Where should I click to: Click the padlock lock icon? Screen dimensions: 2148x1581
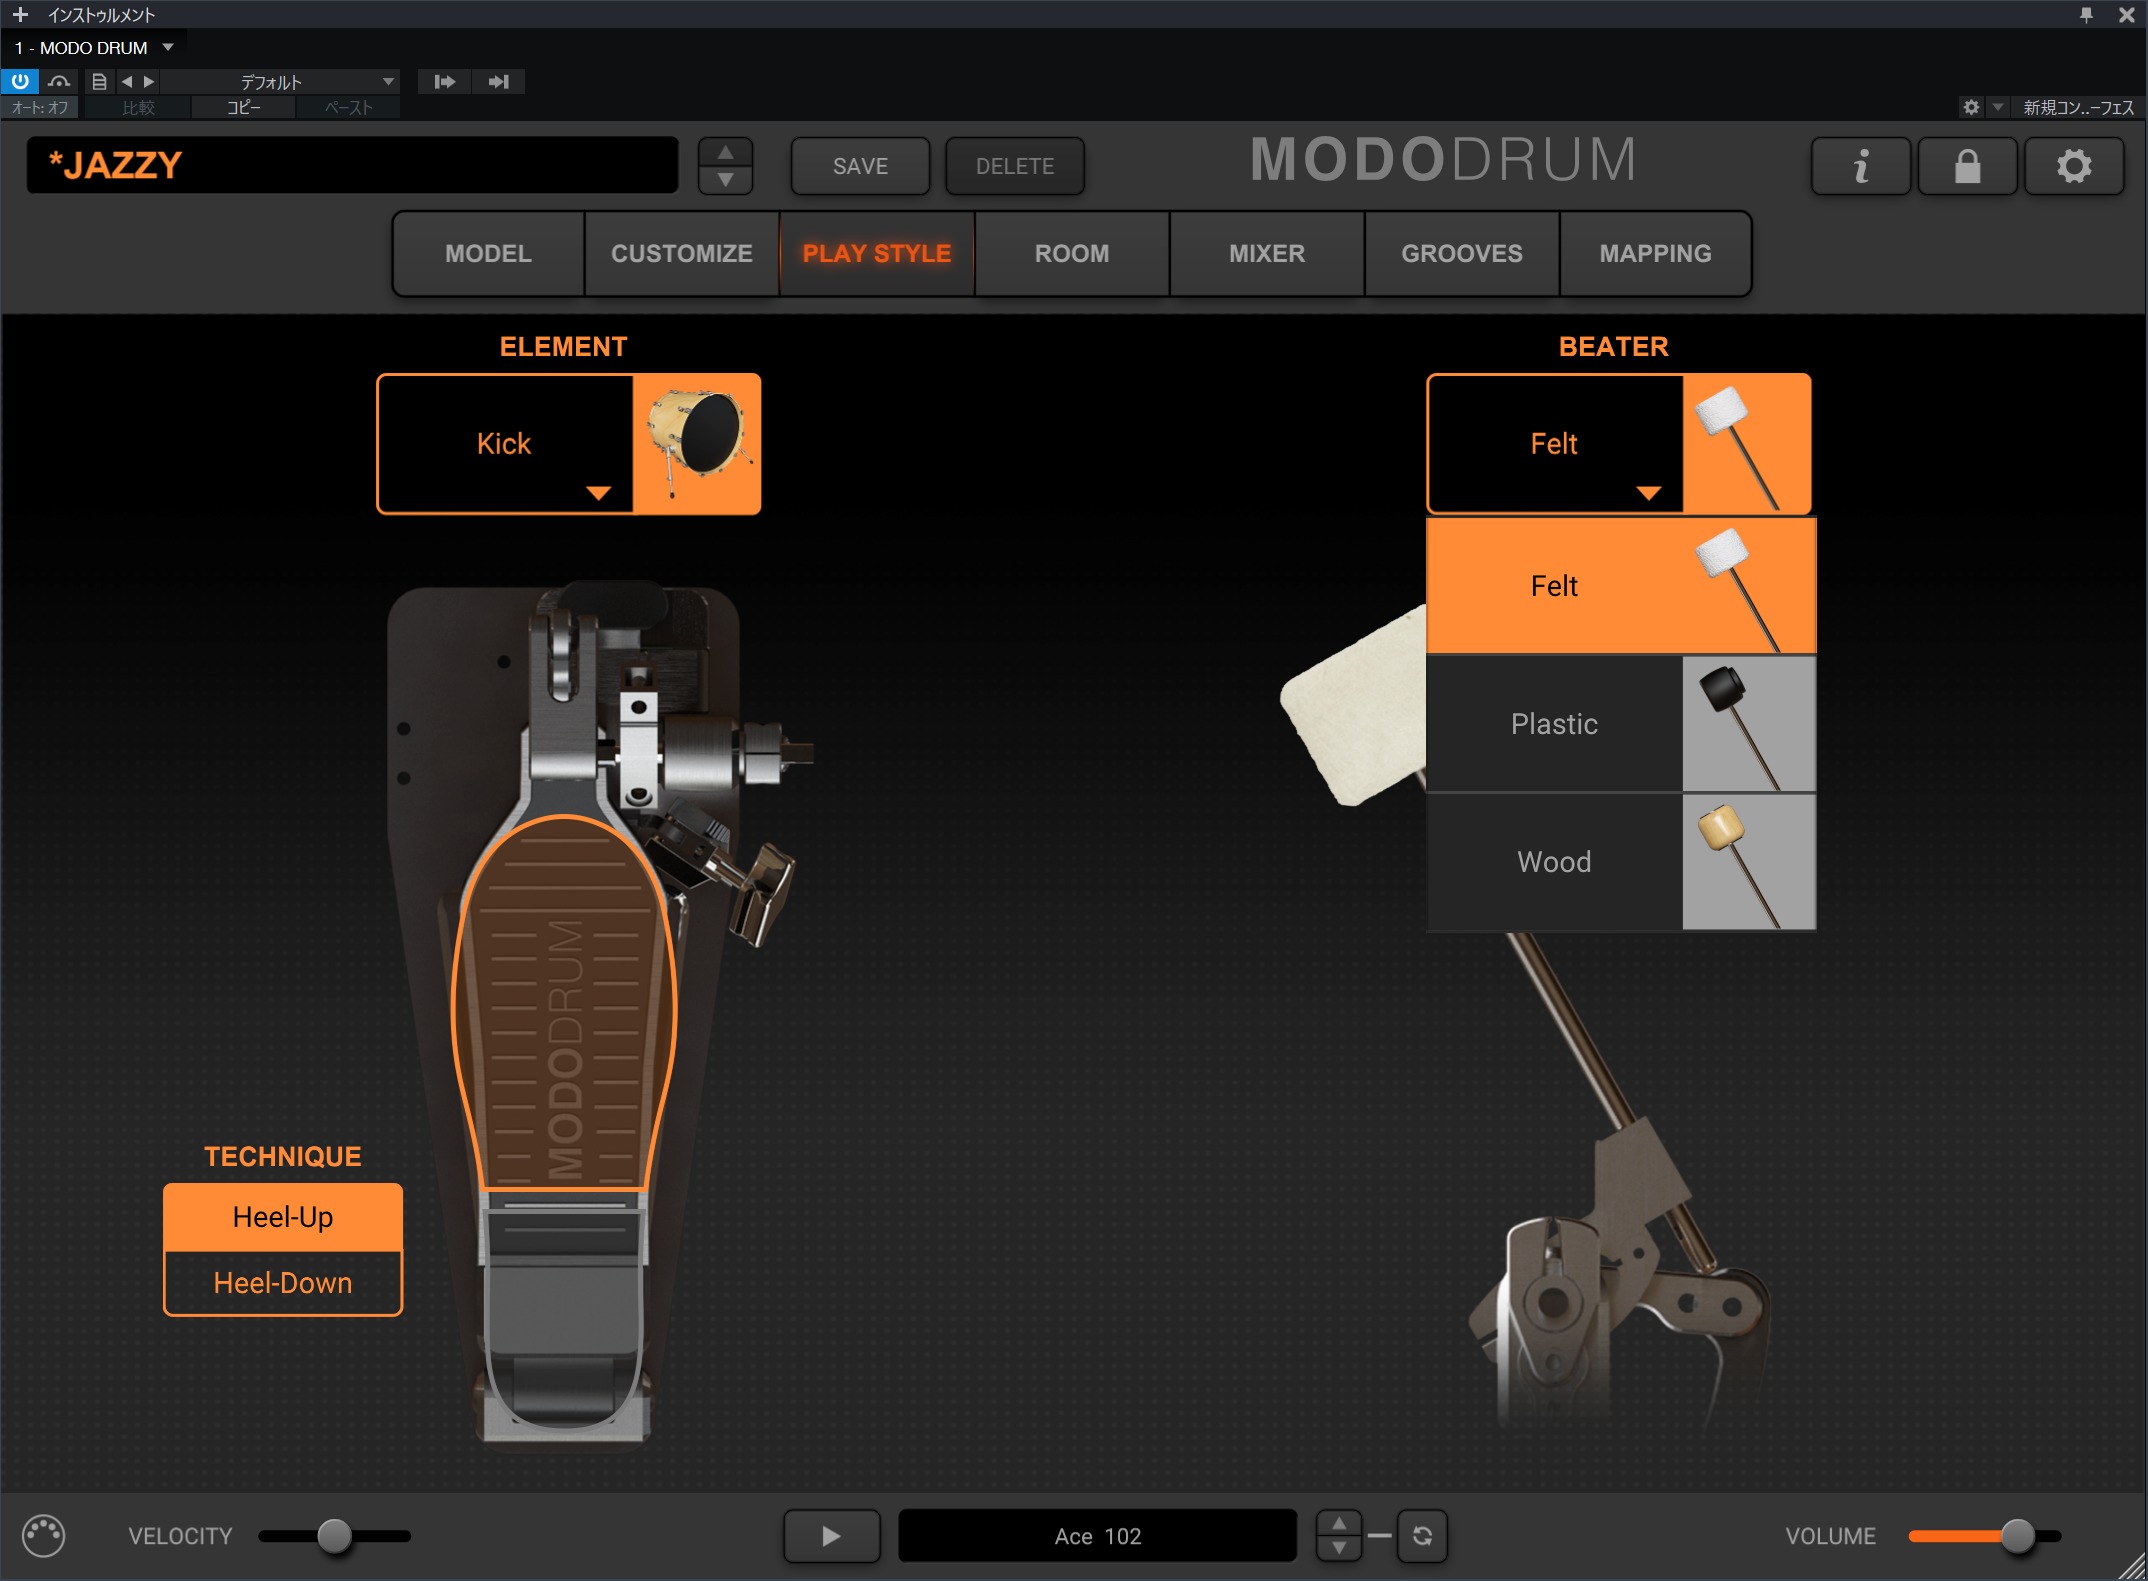[1967, 166]
